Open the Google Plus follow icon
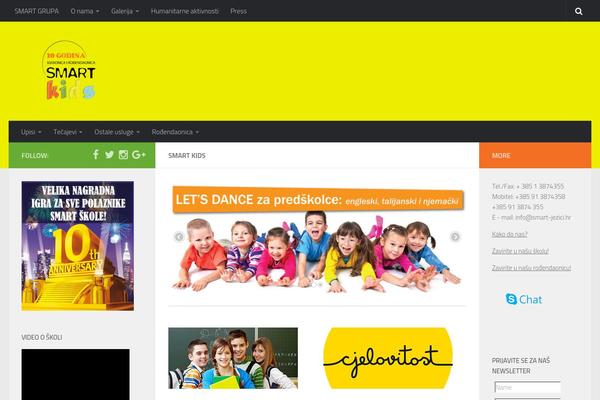The height and width of the screenshot is (400, 600). pyautogui.click(x=139, y=155)
